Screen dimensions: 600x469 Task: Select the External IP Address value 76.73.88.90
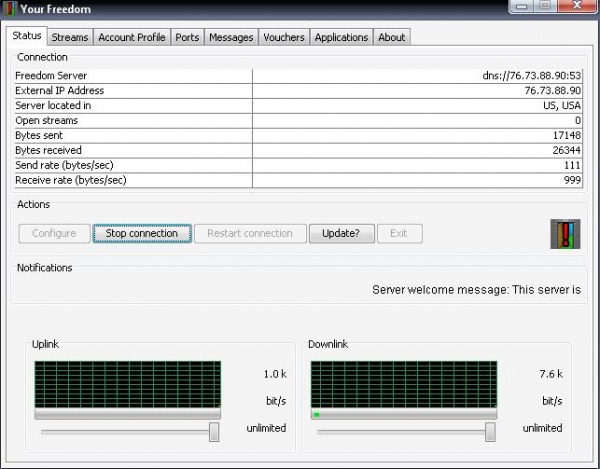tap(553, 91)
